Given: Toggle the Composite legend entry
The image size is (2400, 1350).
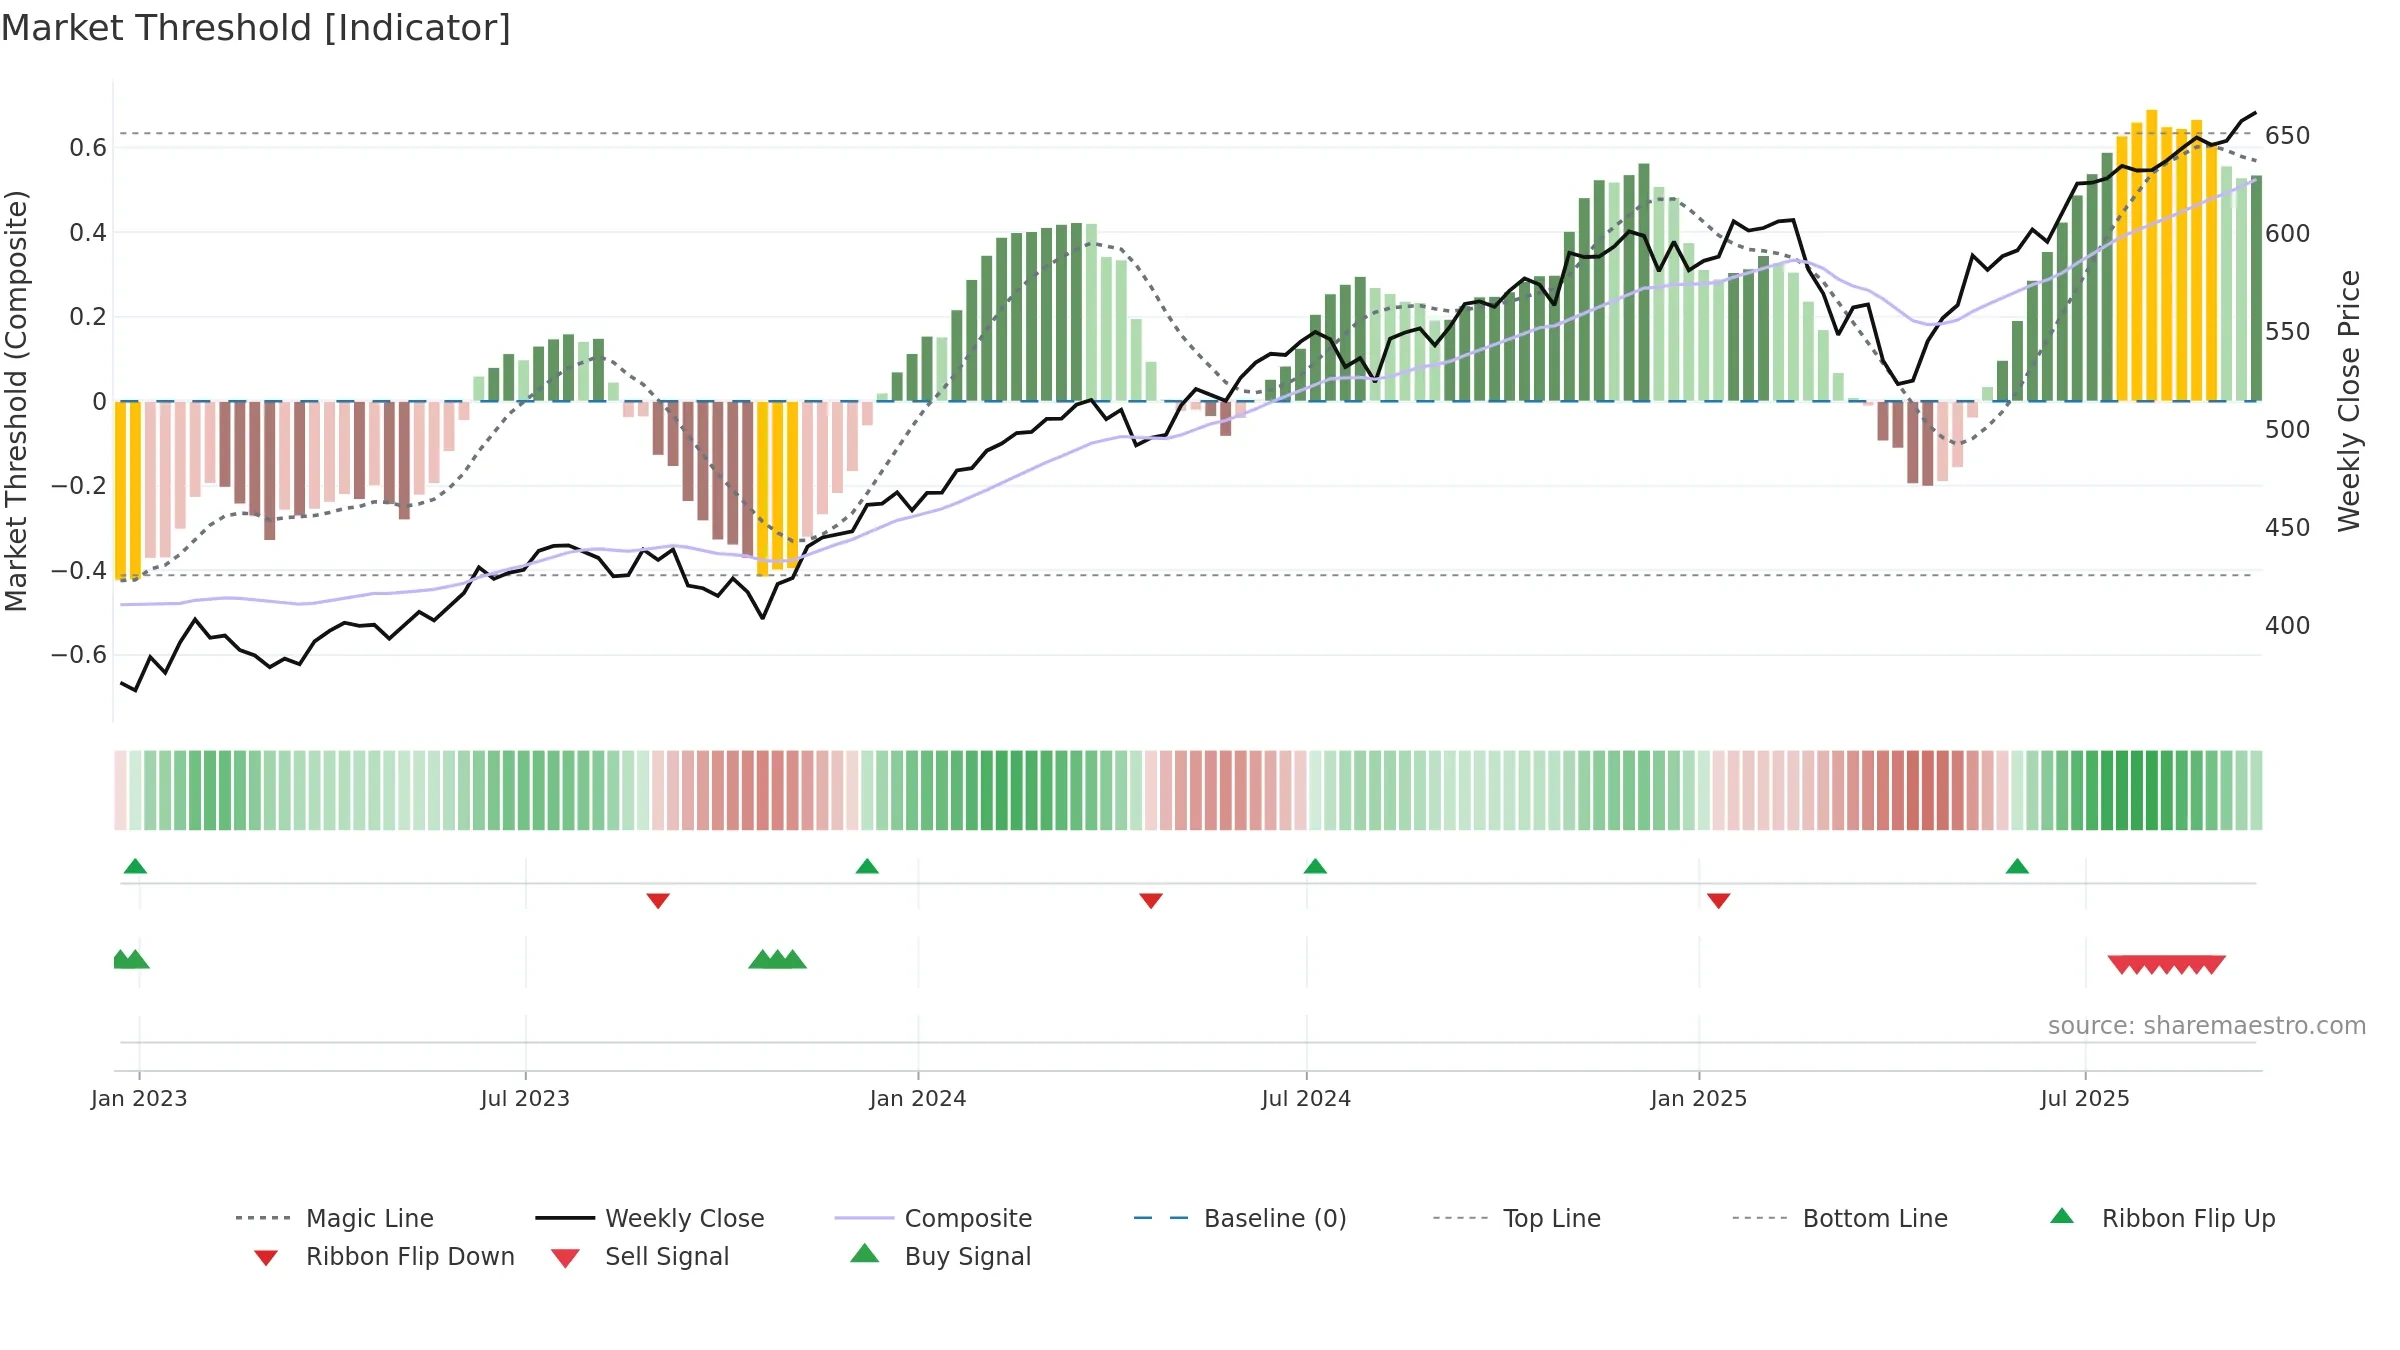Looking at the screenshot, I should 933,1218.
